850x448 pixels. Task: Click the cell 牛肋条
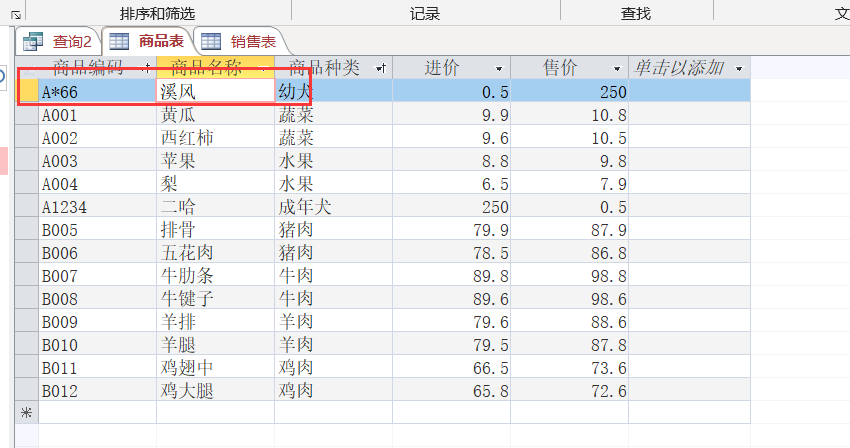click(216, 276)
